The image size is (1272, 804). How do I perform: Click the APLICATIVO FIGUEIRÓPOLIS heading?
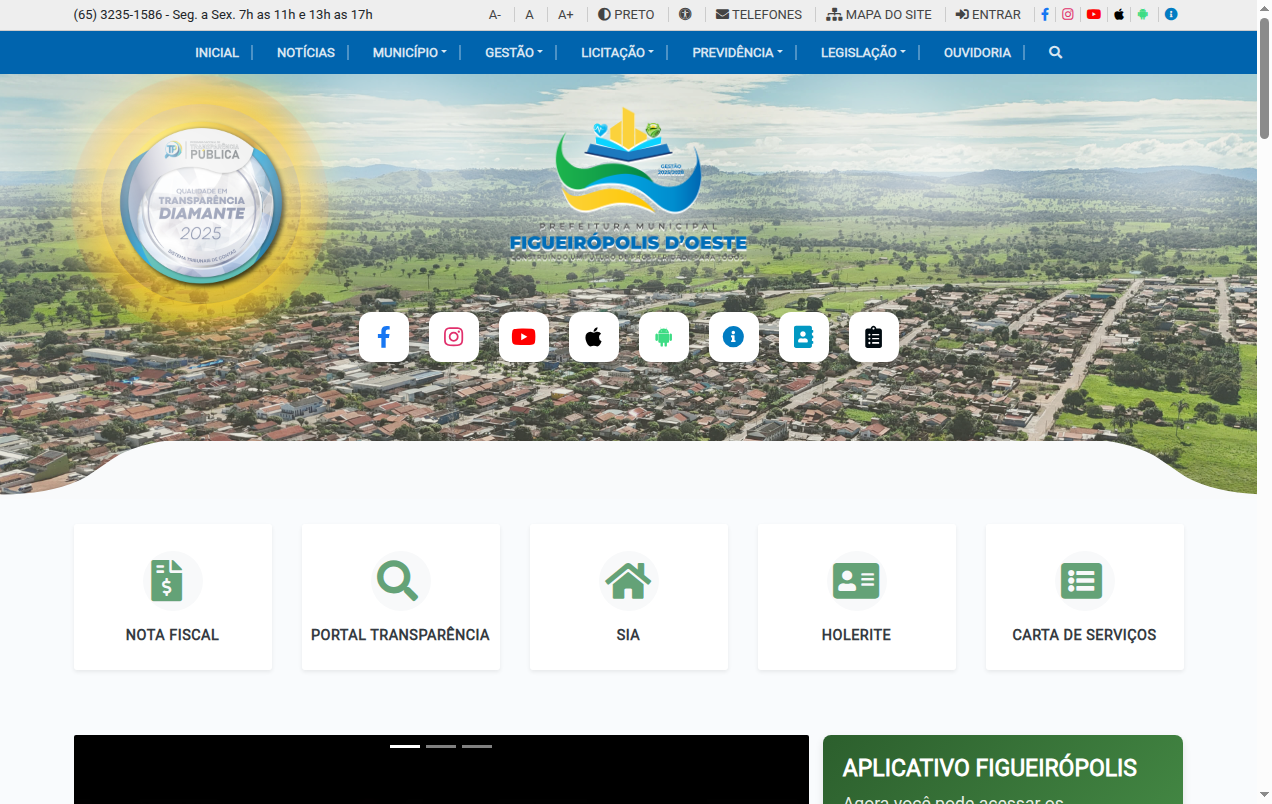point(990,768)
